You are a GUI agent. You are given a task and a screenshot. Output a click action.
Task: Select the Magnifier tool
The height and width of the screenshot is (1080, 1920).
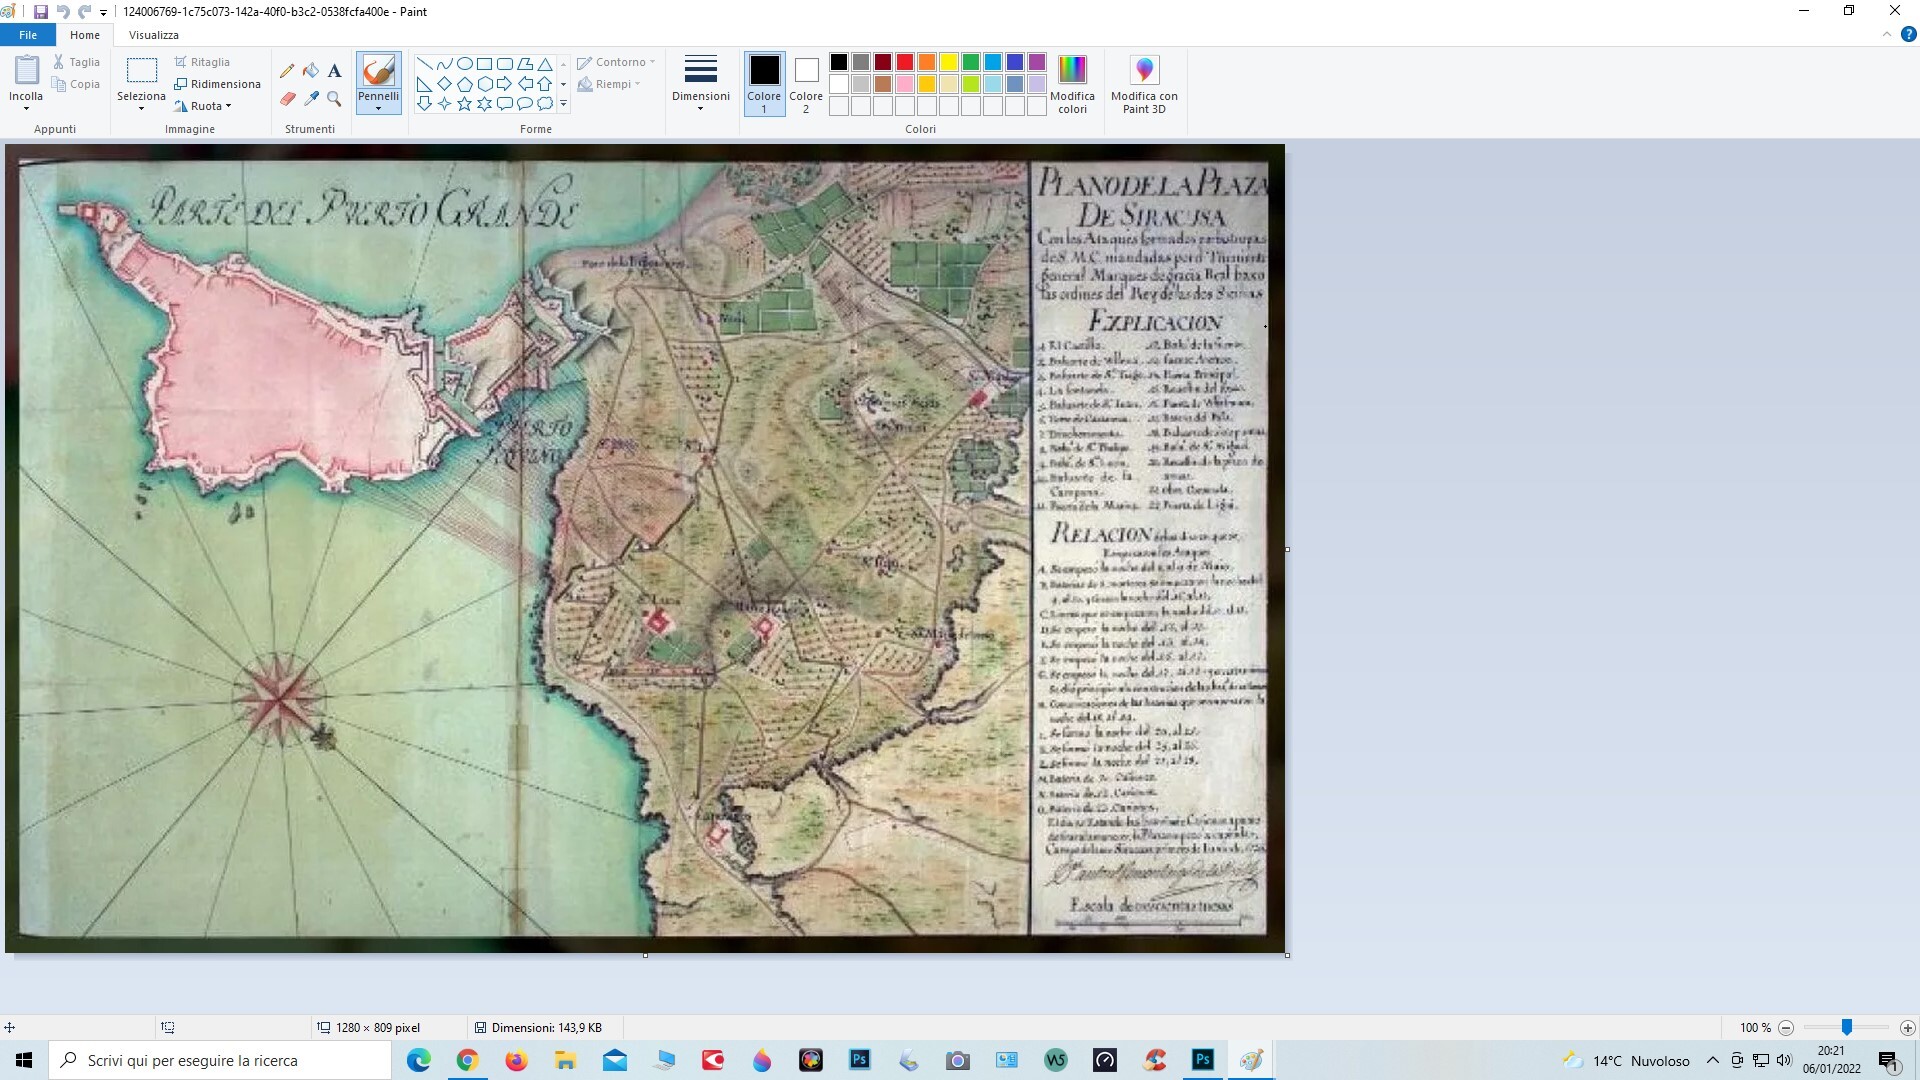click(334, 98)
